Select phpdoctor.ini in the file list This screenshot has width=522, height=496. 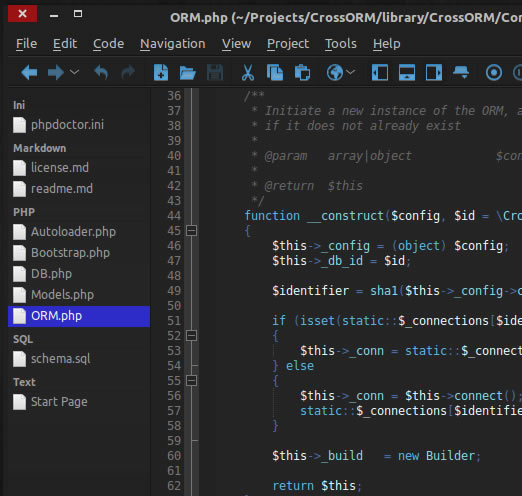(x=79, y=125)
